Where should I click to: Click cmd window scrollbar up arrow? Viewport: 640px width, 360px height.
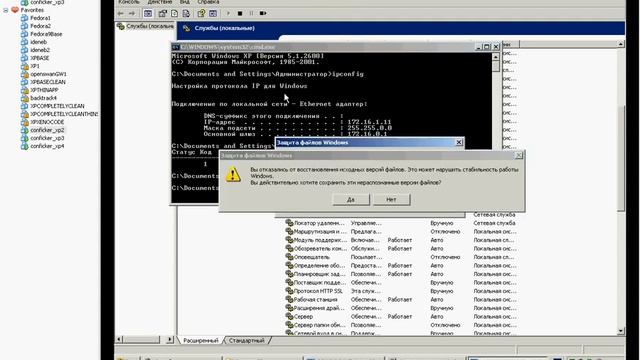tap(496, 57)
